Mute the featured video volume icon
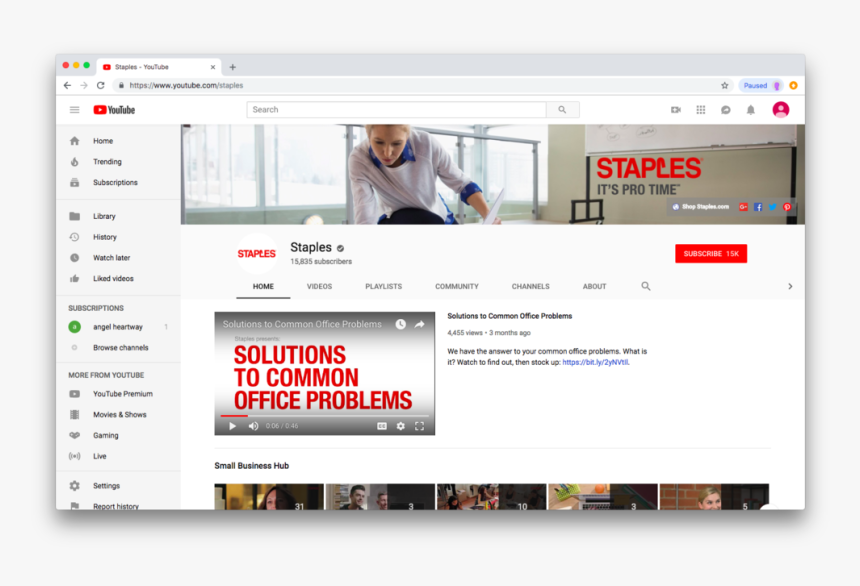 253,426
